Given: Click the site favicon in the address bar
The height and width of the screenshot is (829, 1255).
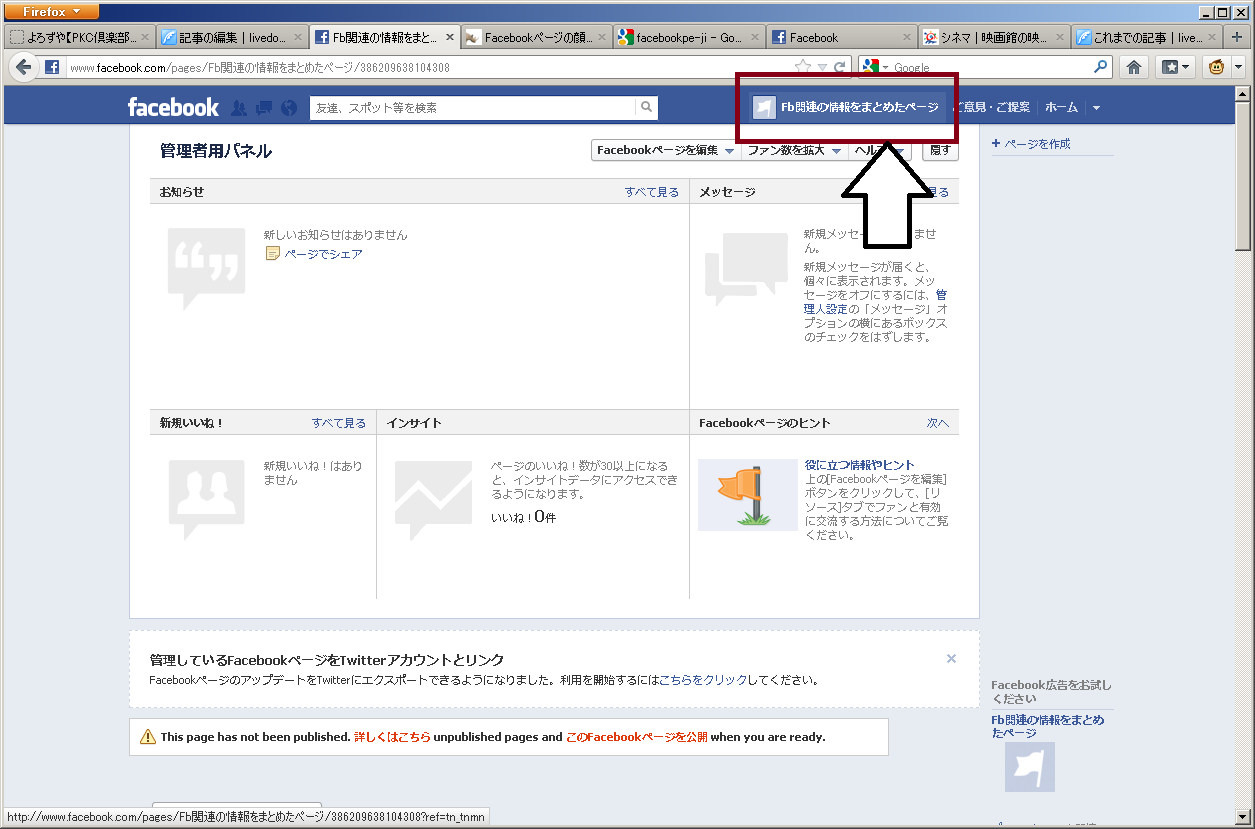Looking at the screenshot, I should 52,67.
